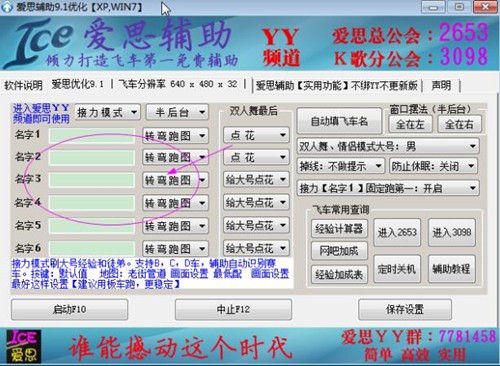
Task: Open the 声明 tab
Action: tap(441, 86)
